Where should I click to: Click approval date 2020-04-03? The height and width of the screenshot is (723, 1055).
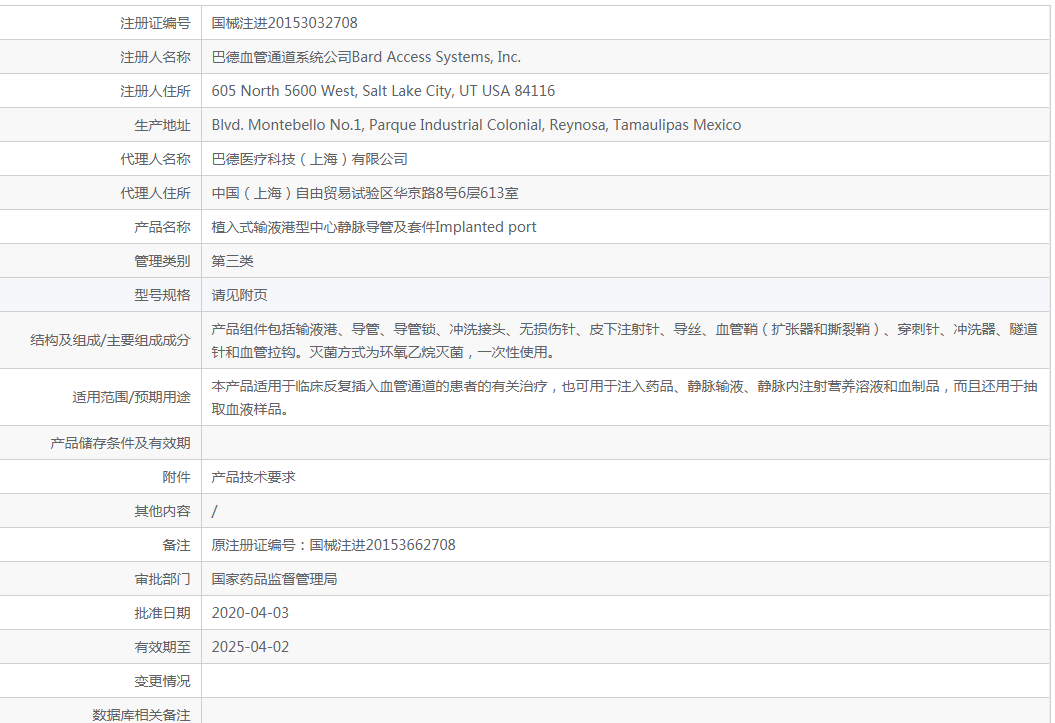250,613
